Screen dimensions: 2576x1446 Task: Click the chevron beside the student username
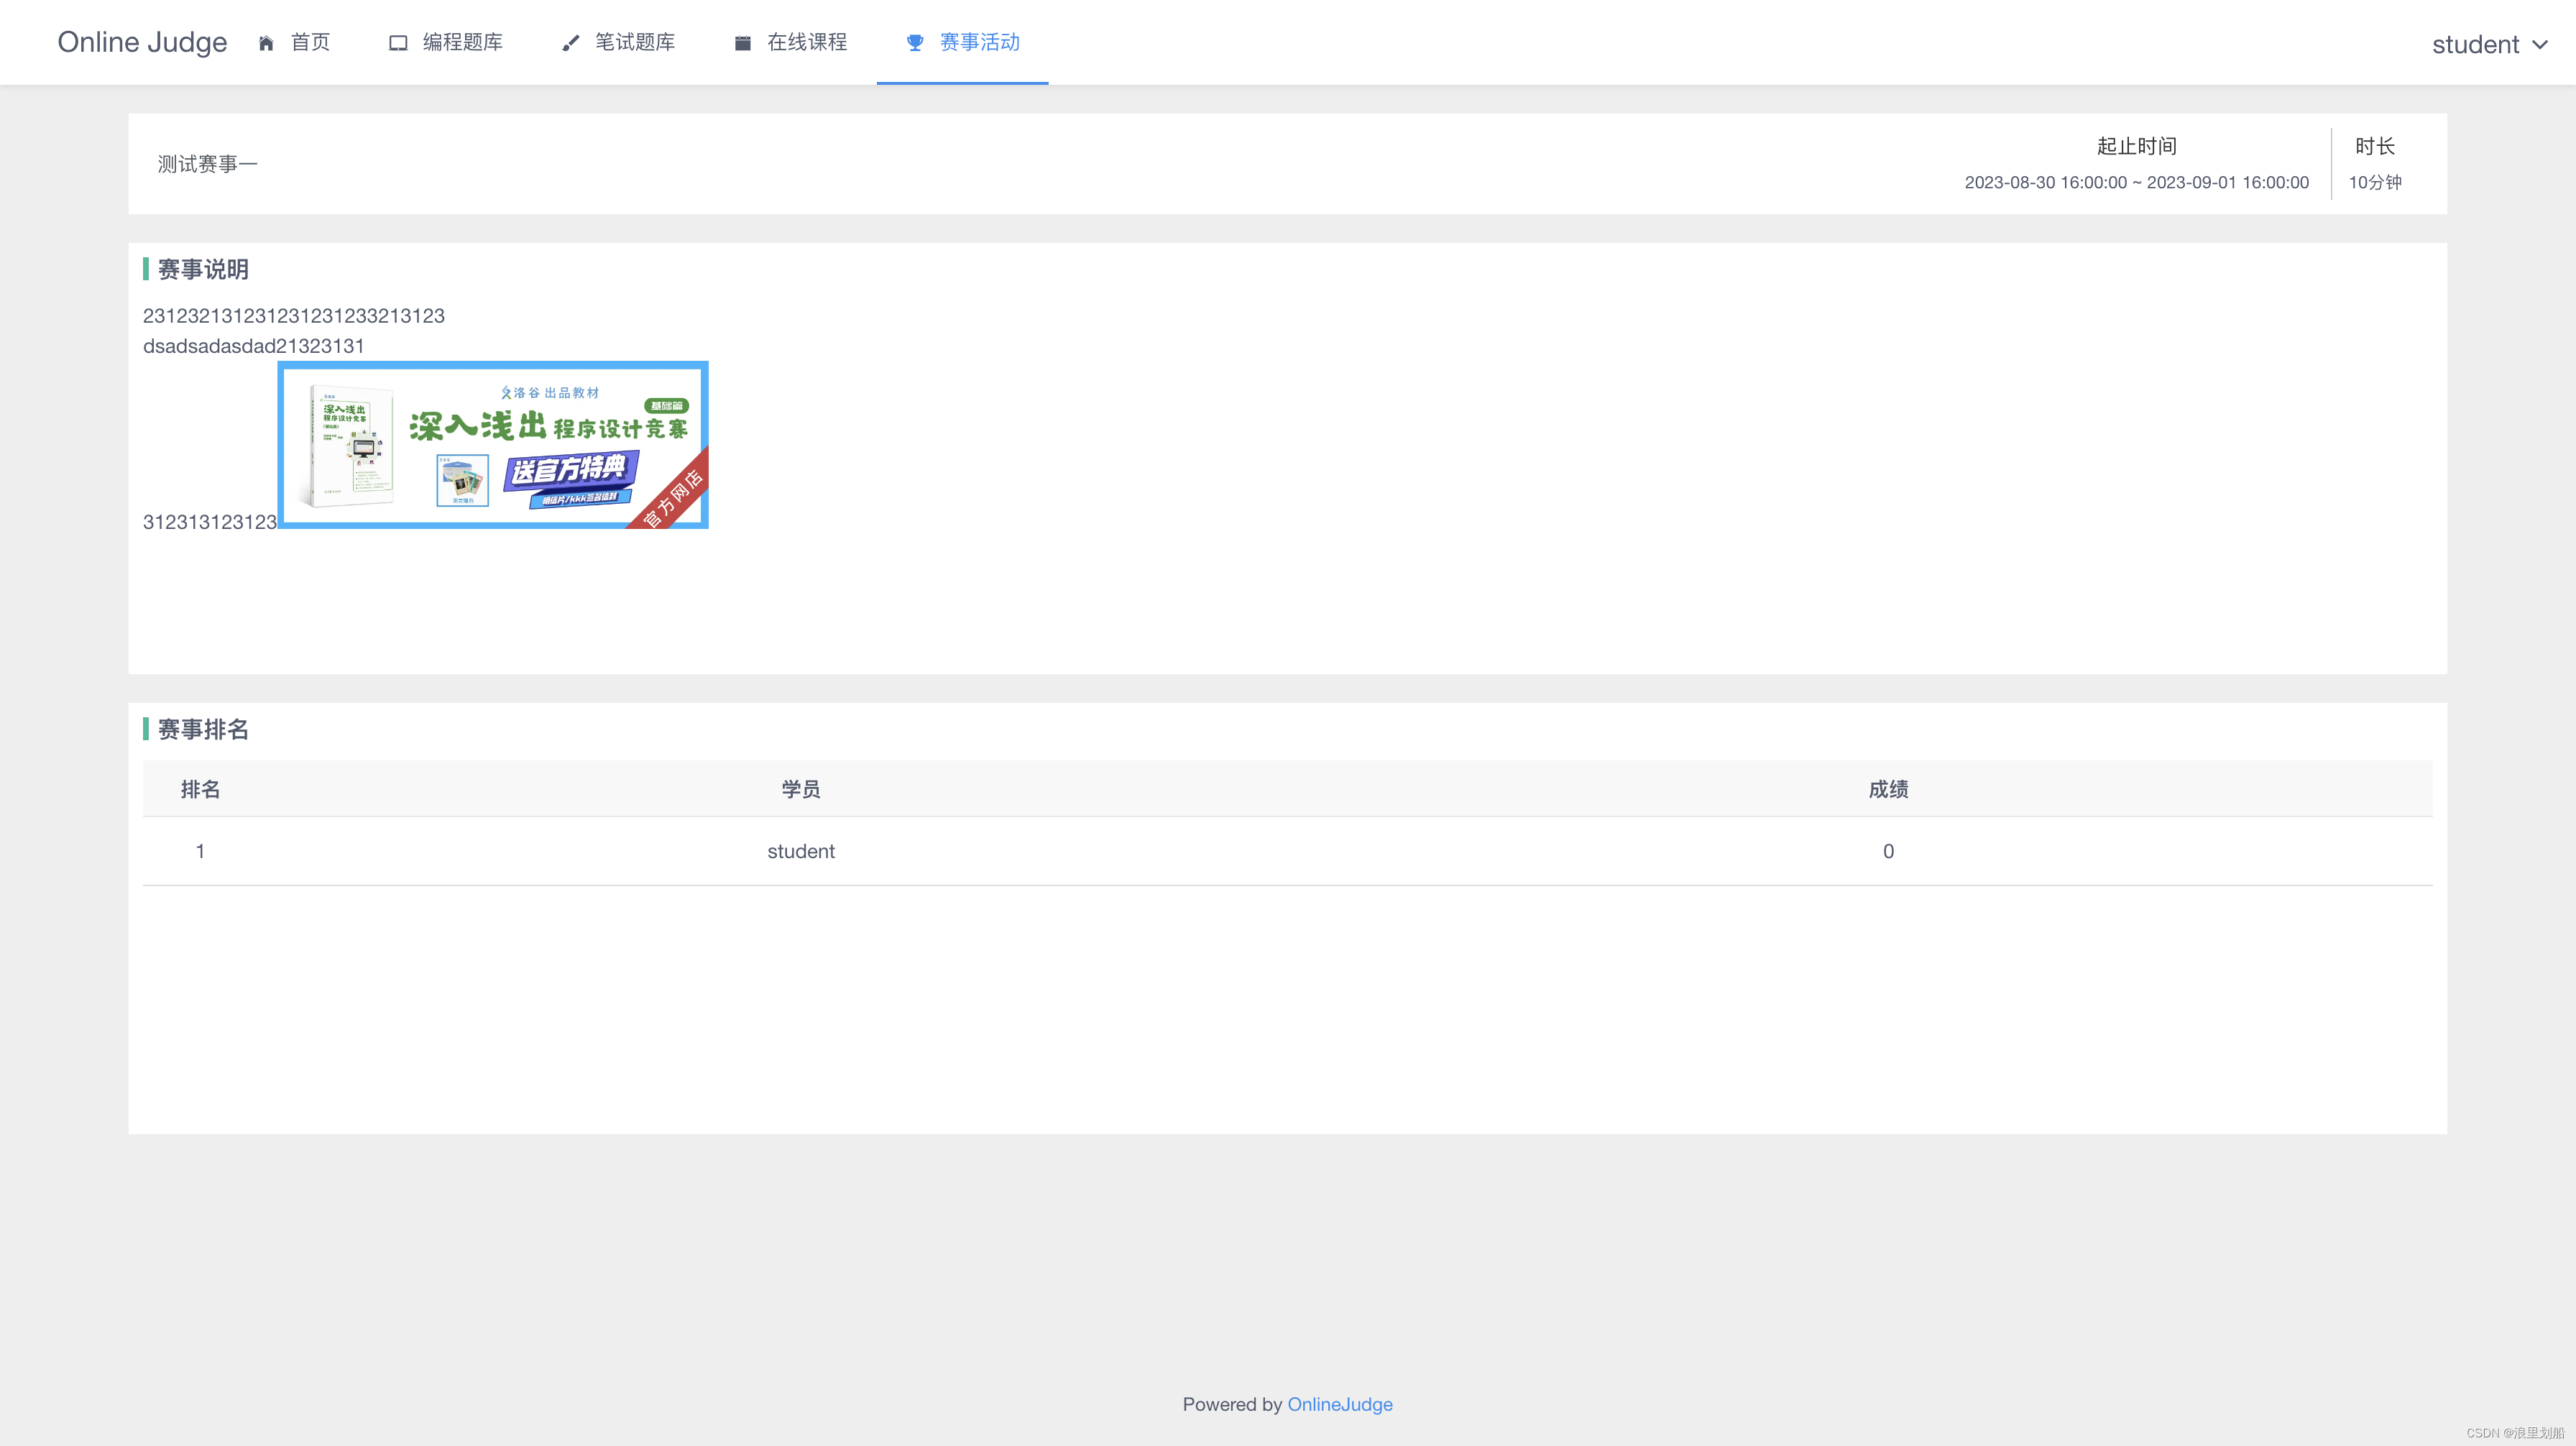pyautogui.click(x=2541, y=45)
